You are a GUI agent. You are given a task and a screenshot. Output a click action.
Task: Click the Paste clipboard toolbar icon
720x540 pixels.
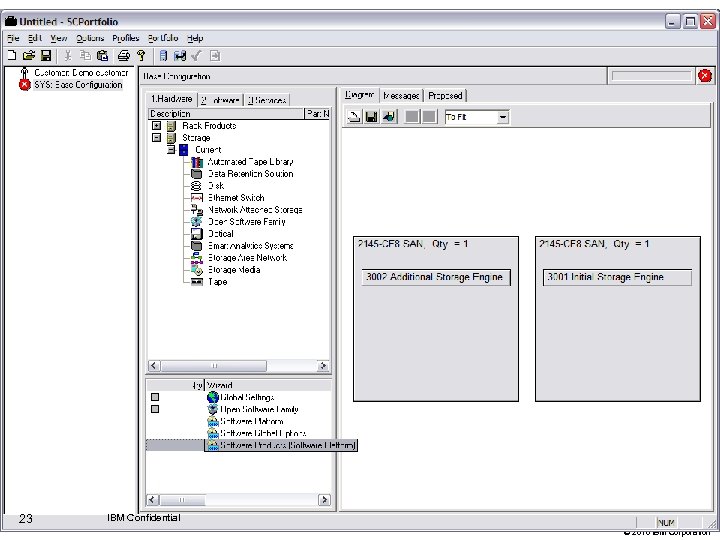(x=102, y=56)
